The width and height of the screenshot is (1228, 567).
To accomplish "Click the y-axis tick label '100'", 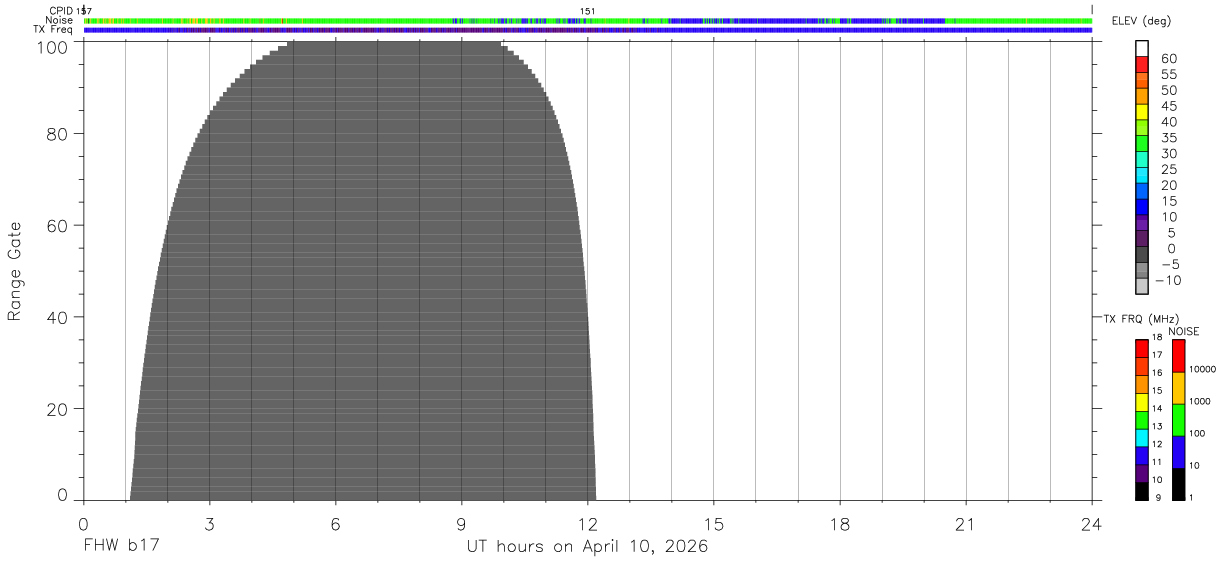I will pyautogui.click(x=53, y=46).
